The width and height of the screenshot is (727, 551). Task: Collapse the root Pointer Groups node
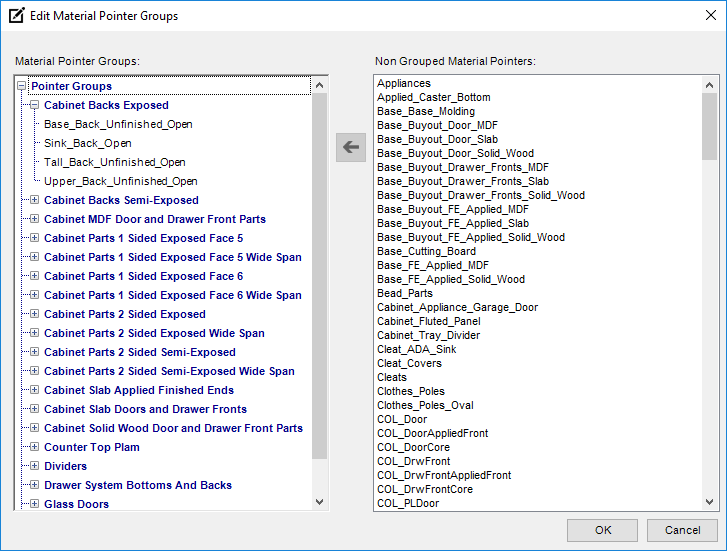(21, 86)
